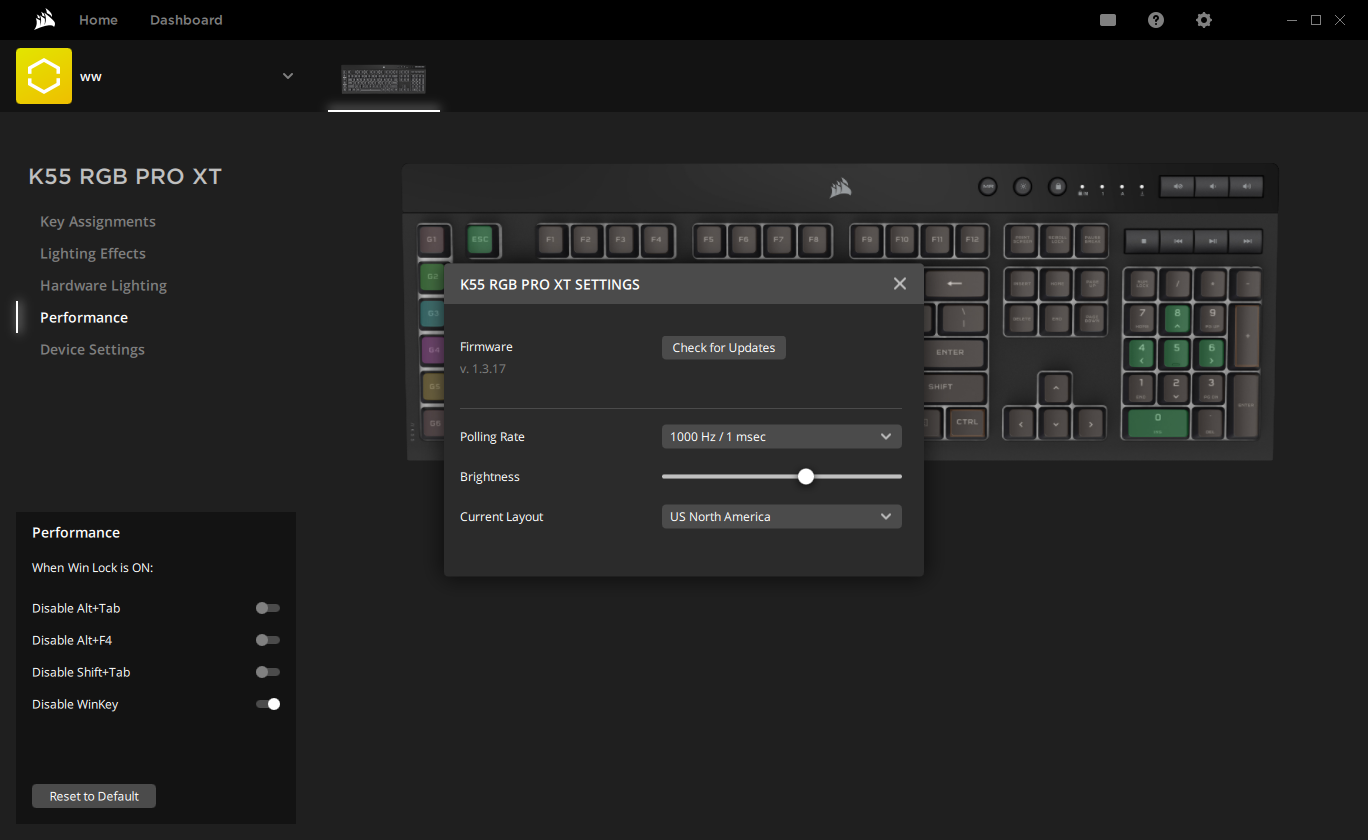Select the green numpad 0 key

pyautogui.click(x=1159, y=422)
